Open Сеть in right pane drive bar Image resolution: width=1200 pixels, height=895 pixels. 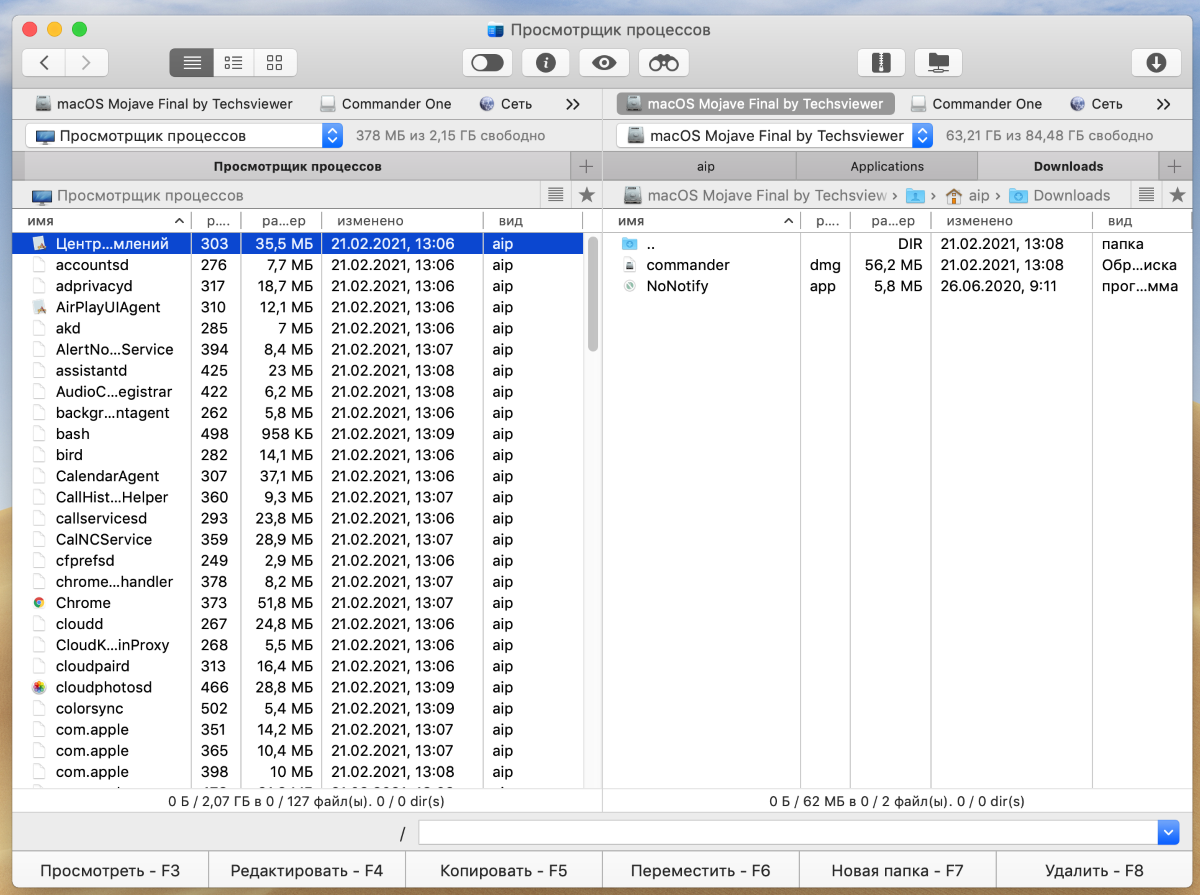(x=1097, y=104)
